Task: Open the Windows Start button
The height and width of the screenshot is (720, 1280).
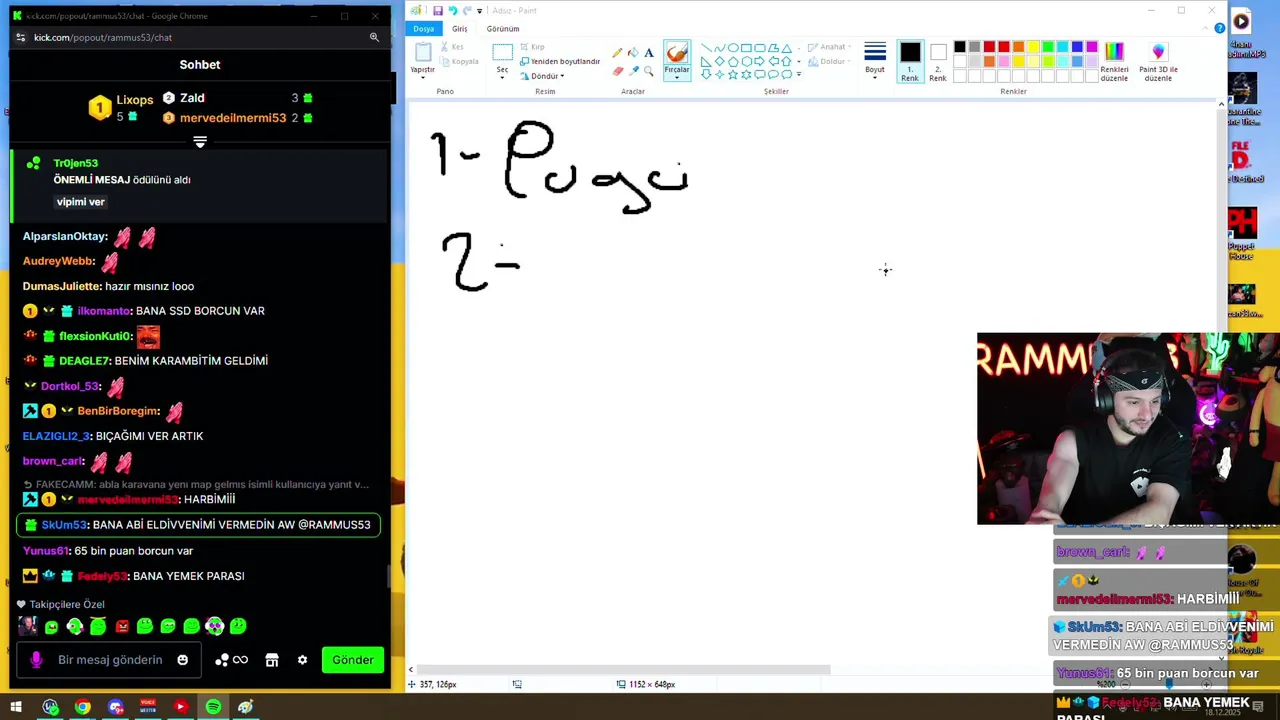Action: 16,707
